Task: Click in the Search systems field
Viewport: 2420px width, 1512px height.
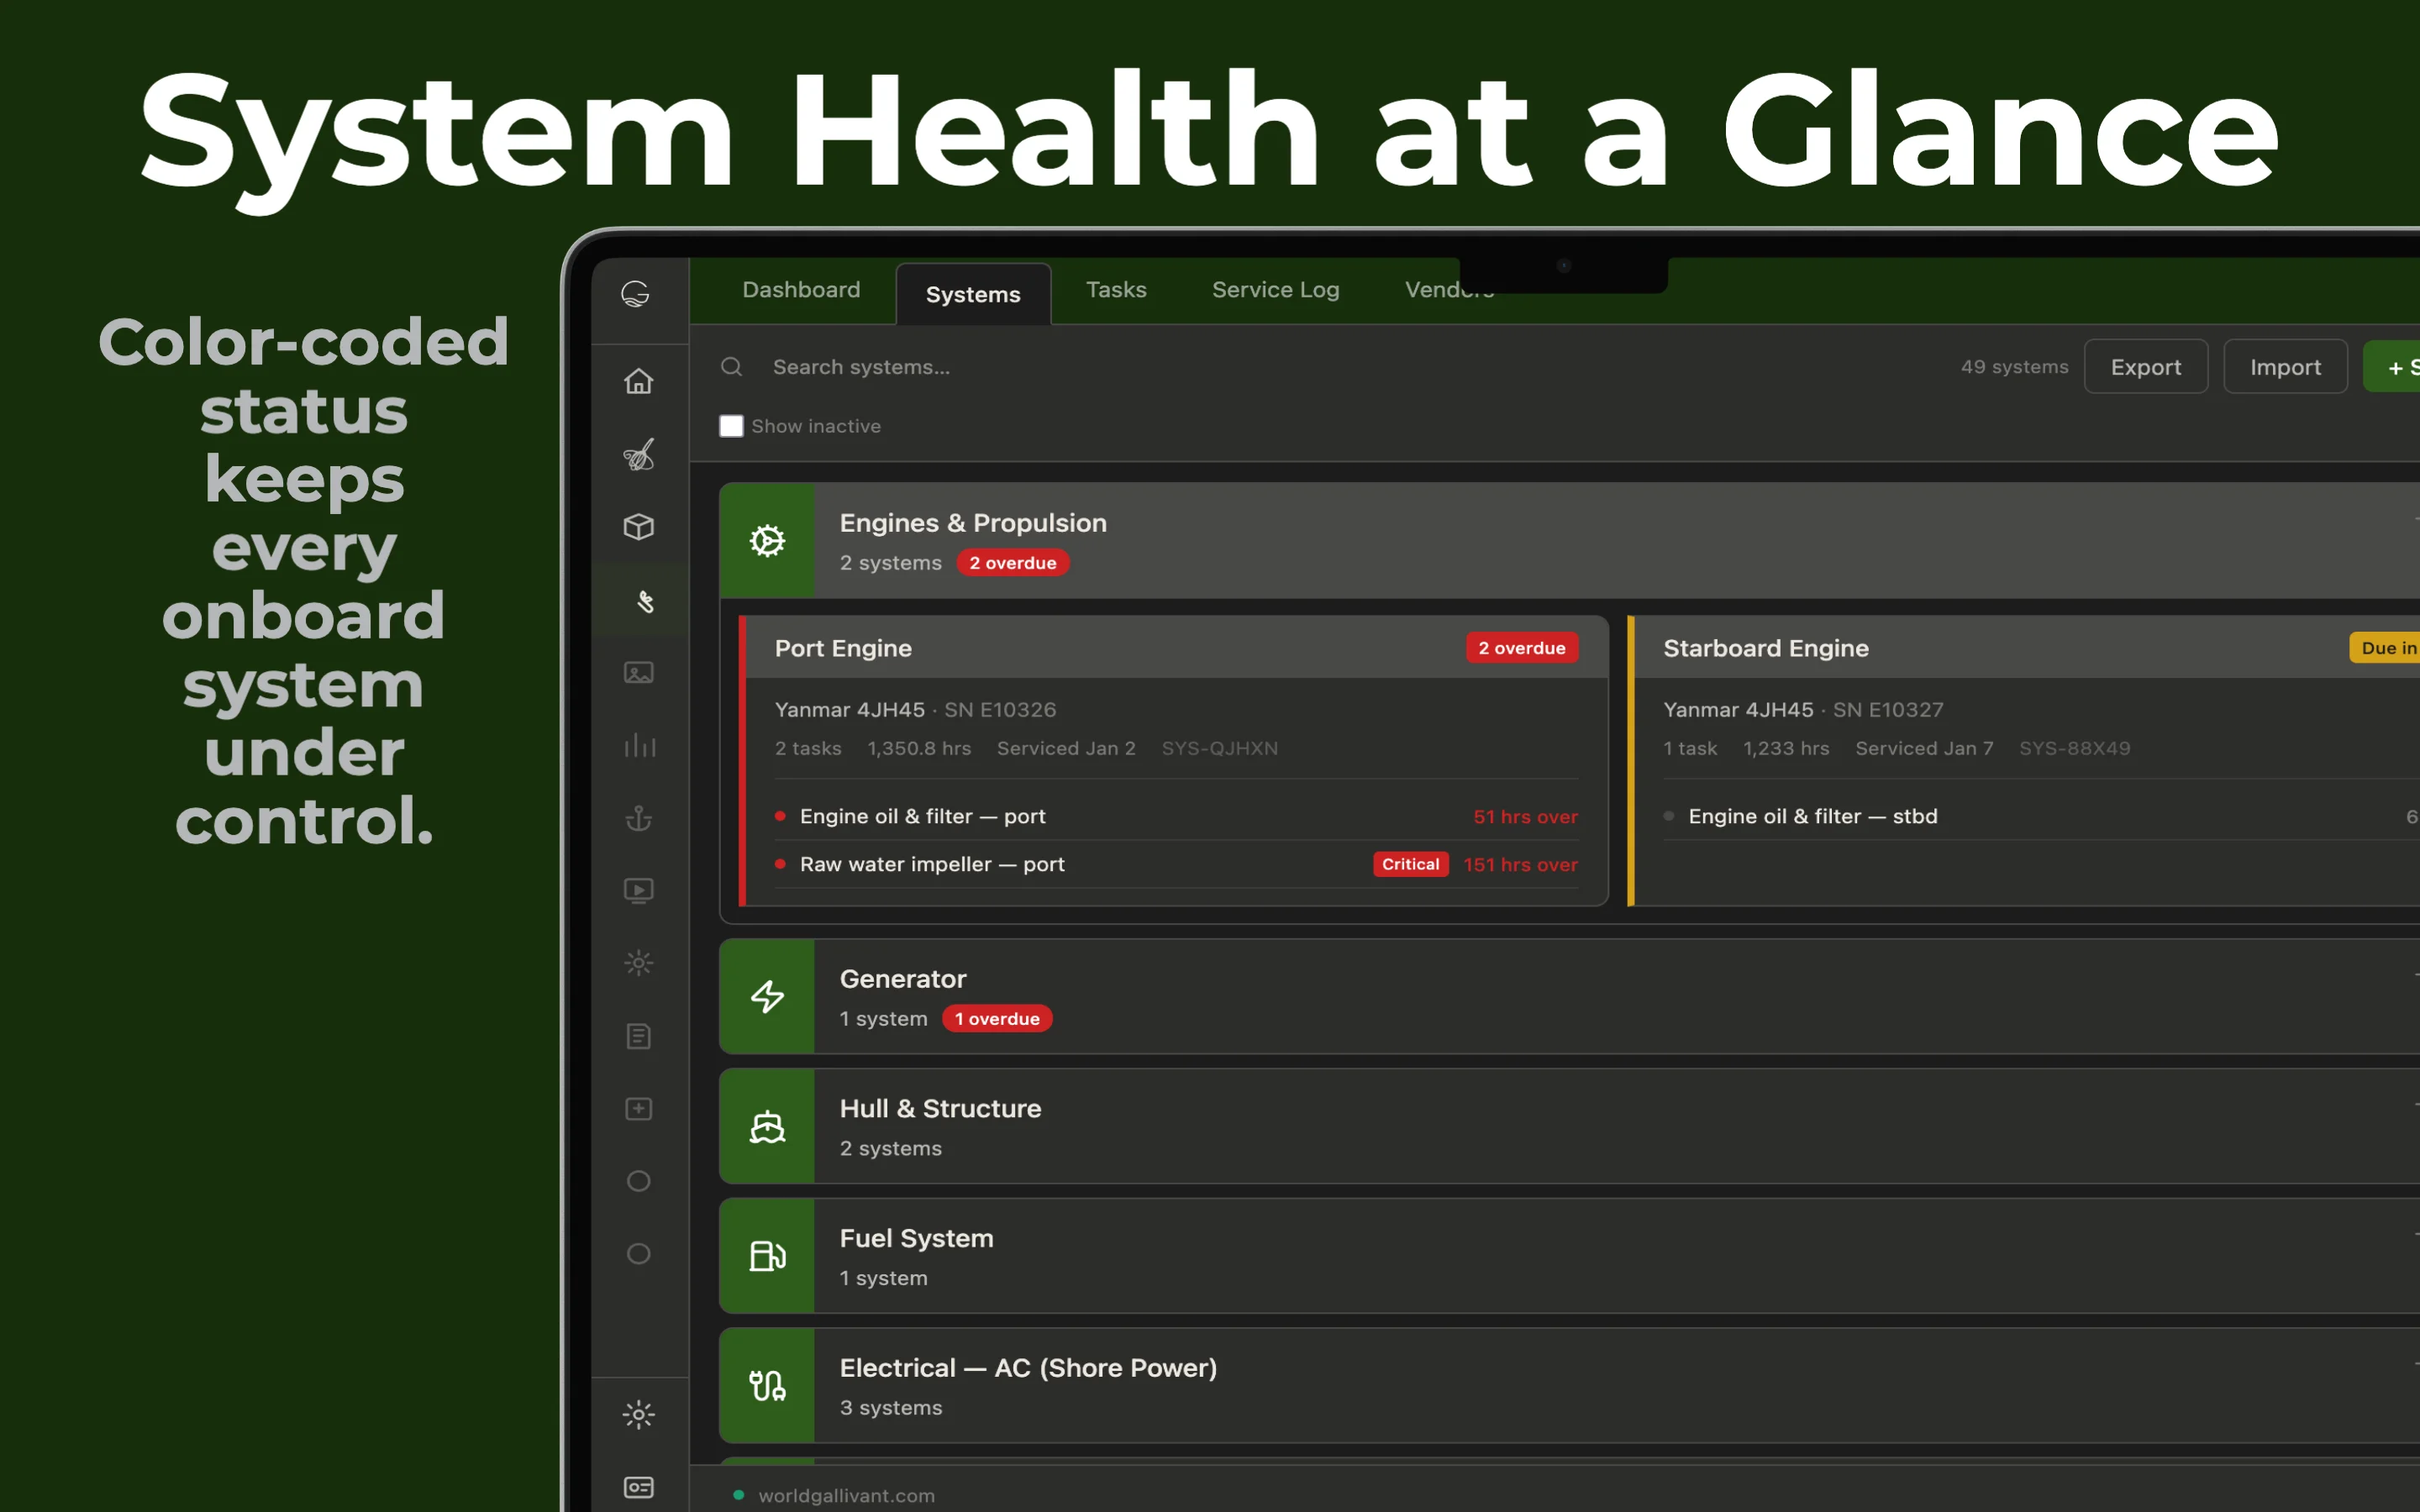Action: [x=1340, y=367]
